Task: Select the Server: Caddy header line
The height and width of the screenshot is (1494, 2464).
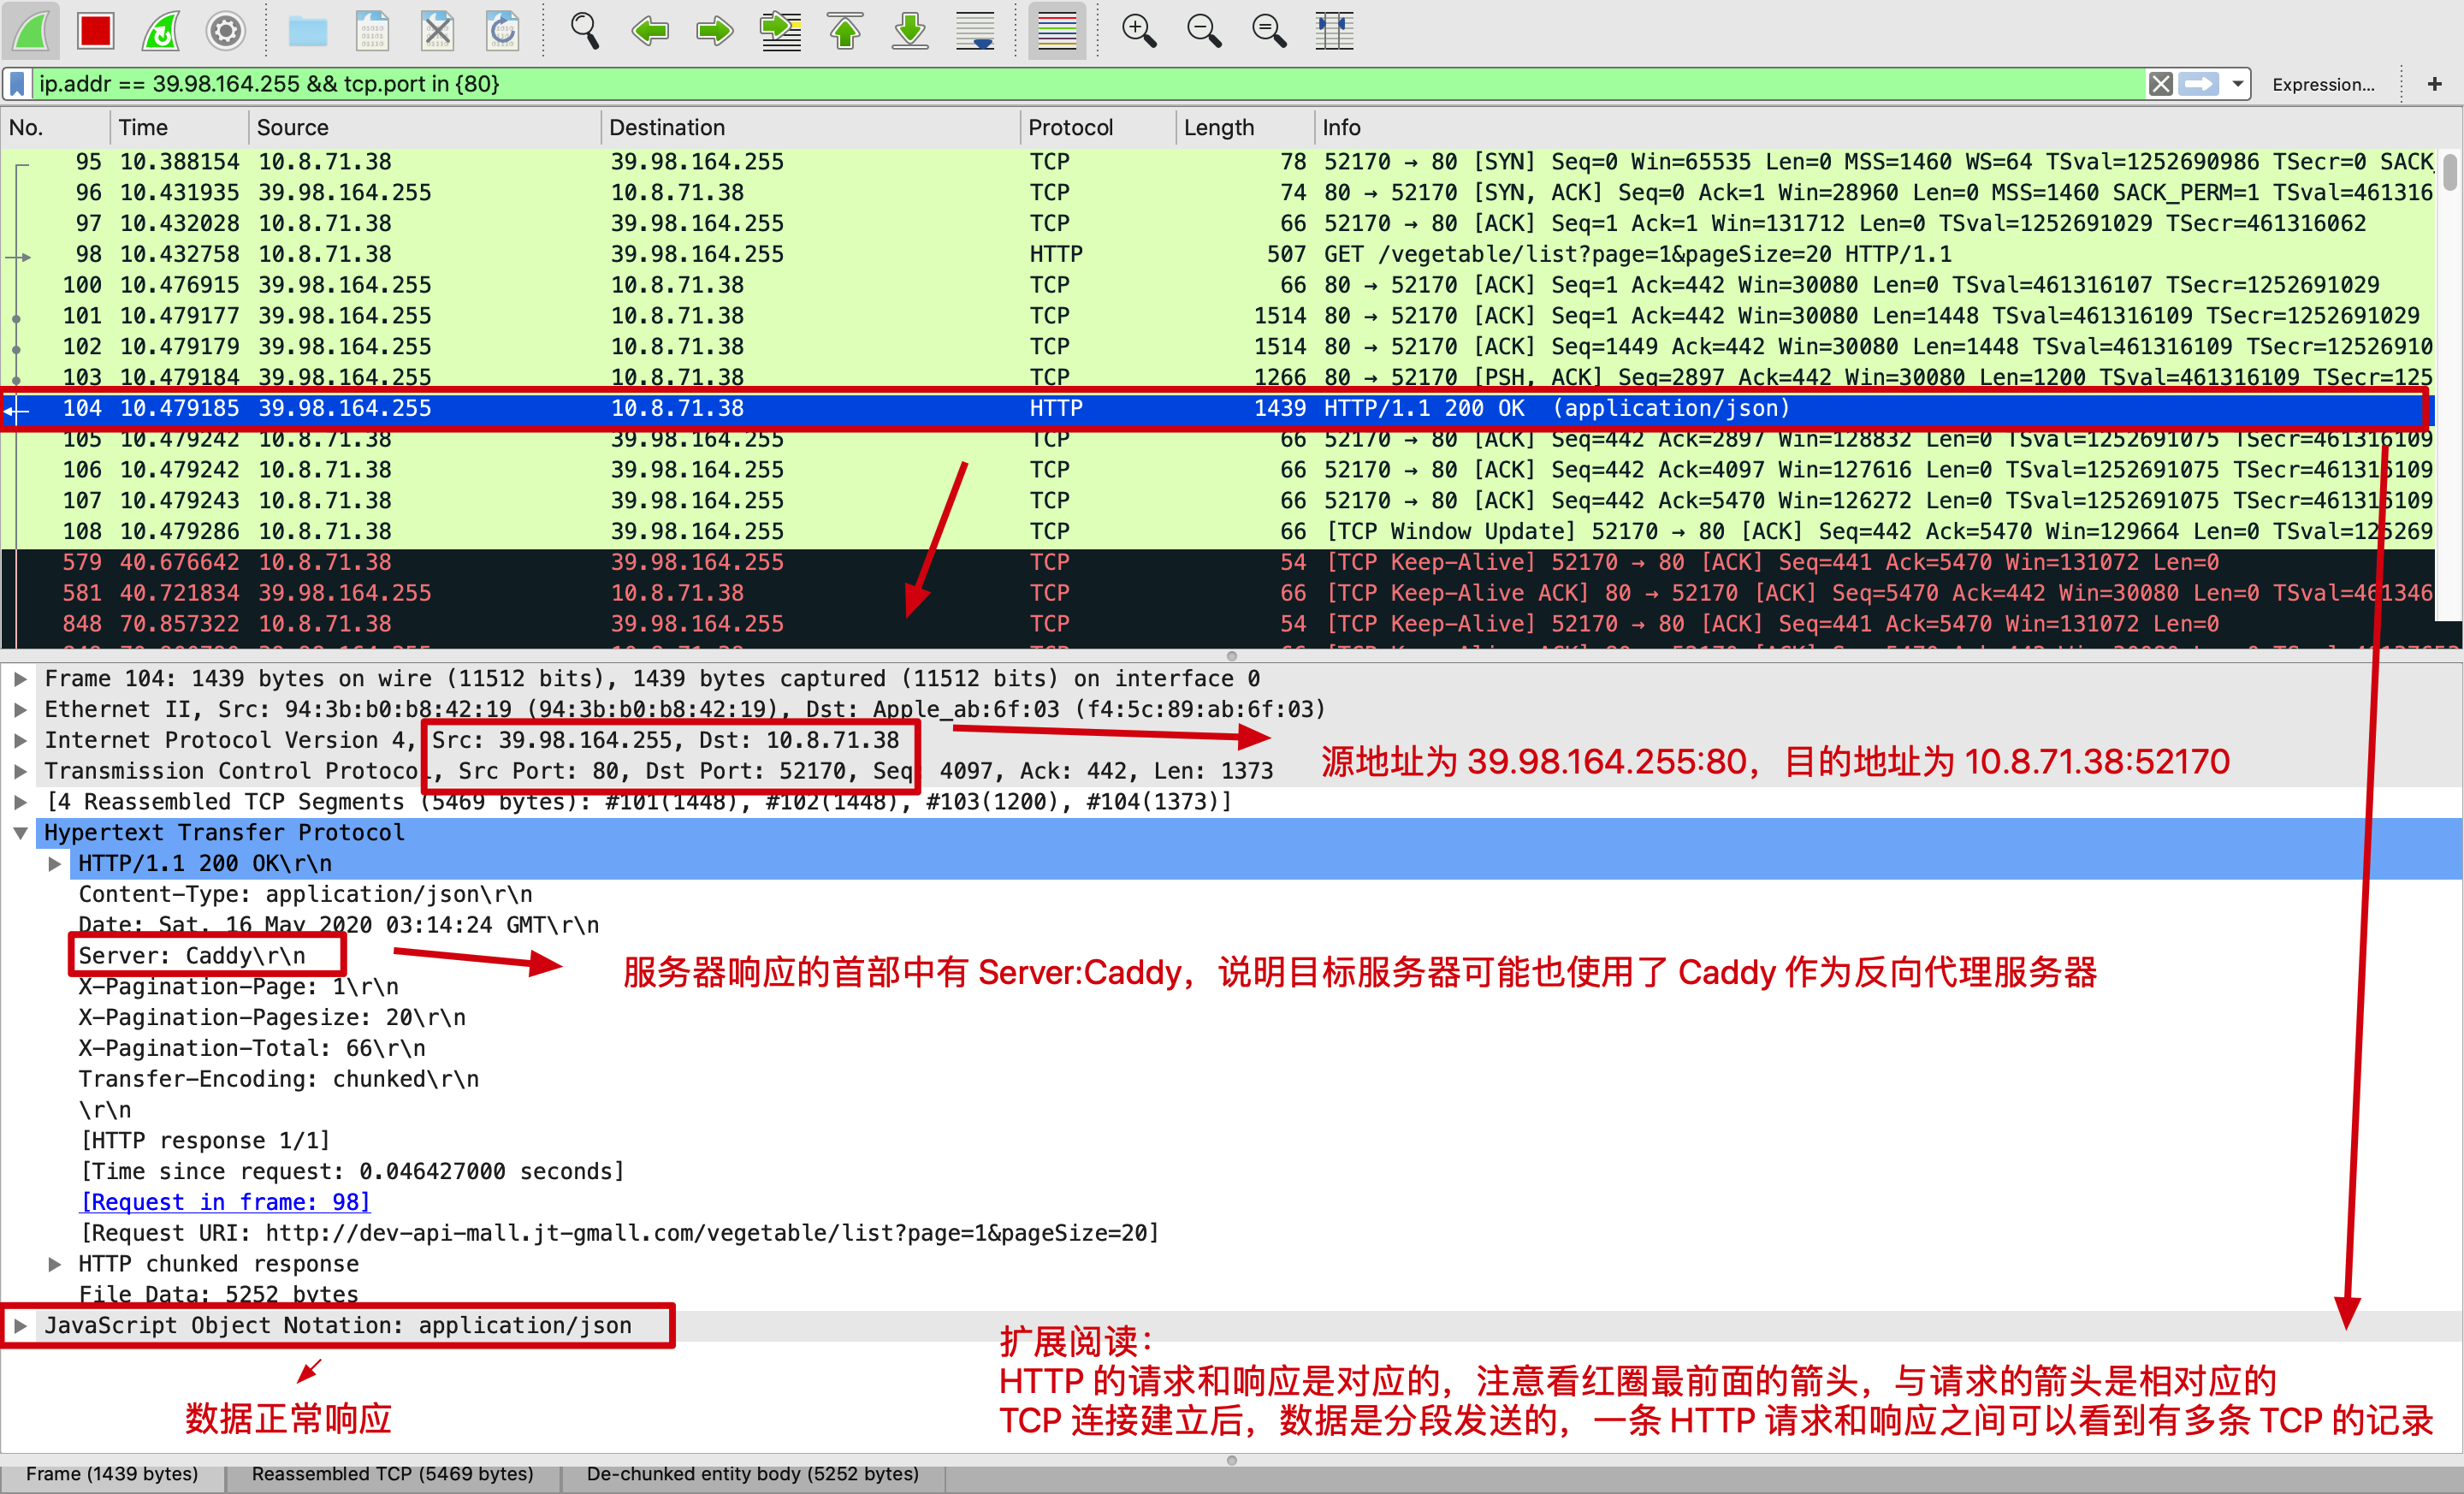Action: tap(192, 956)
